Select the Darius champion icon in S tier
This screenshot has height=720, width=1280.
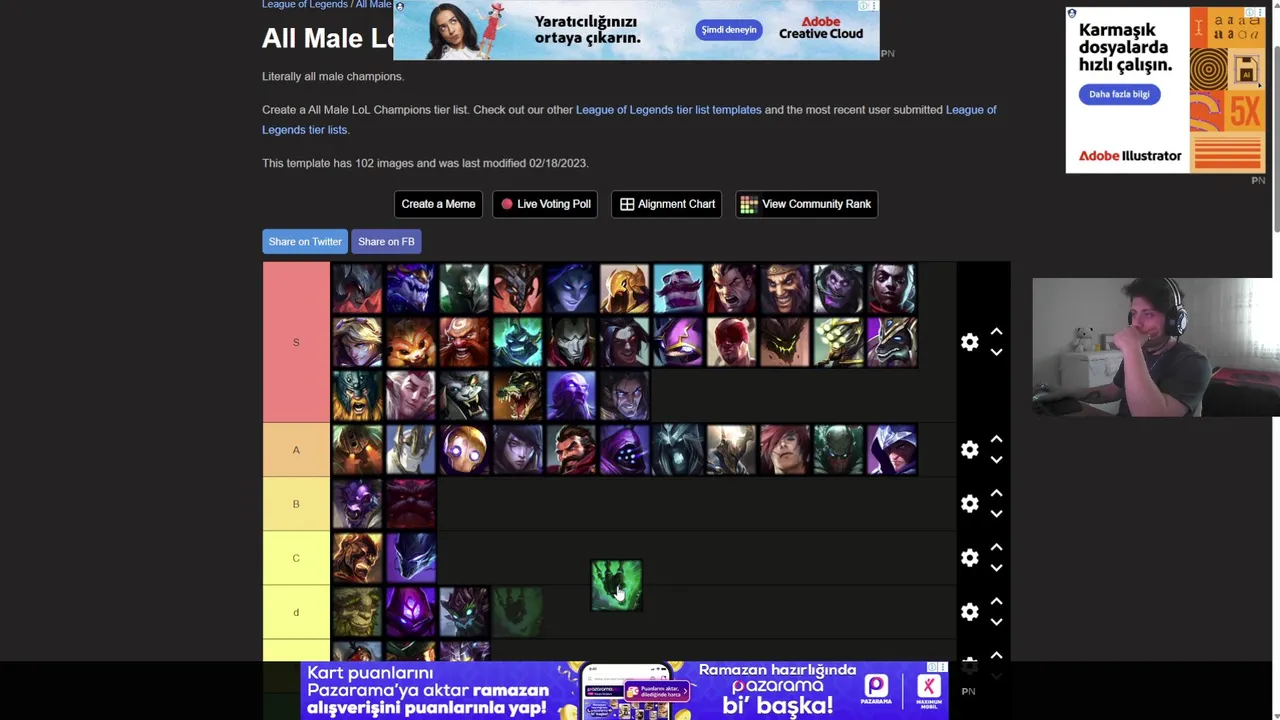tap(733, 288)
